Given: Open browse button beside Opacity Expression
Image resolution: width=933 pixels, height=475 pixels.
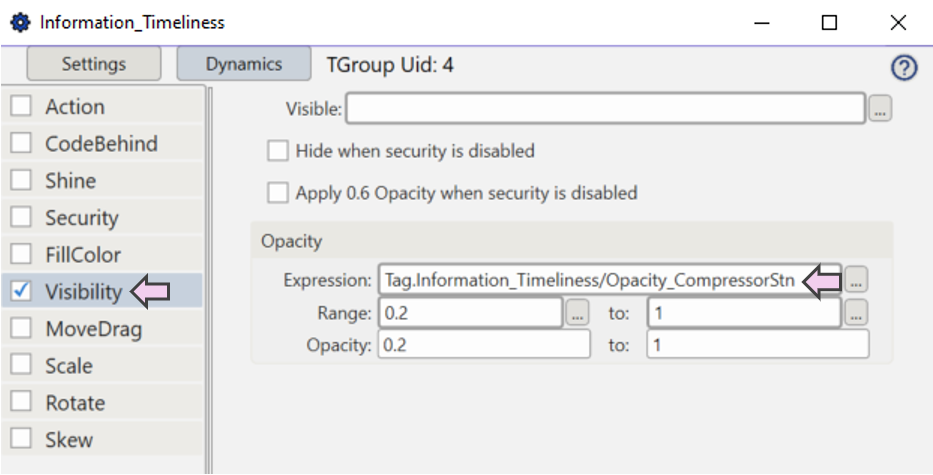Looking at the screenshot, I should pyautogui.click(x=855, y=281).
